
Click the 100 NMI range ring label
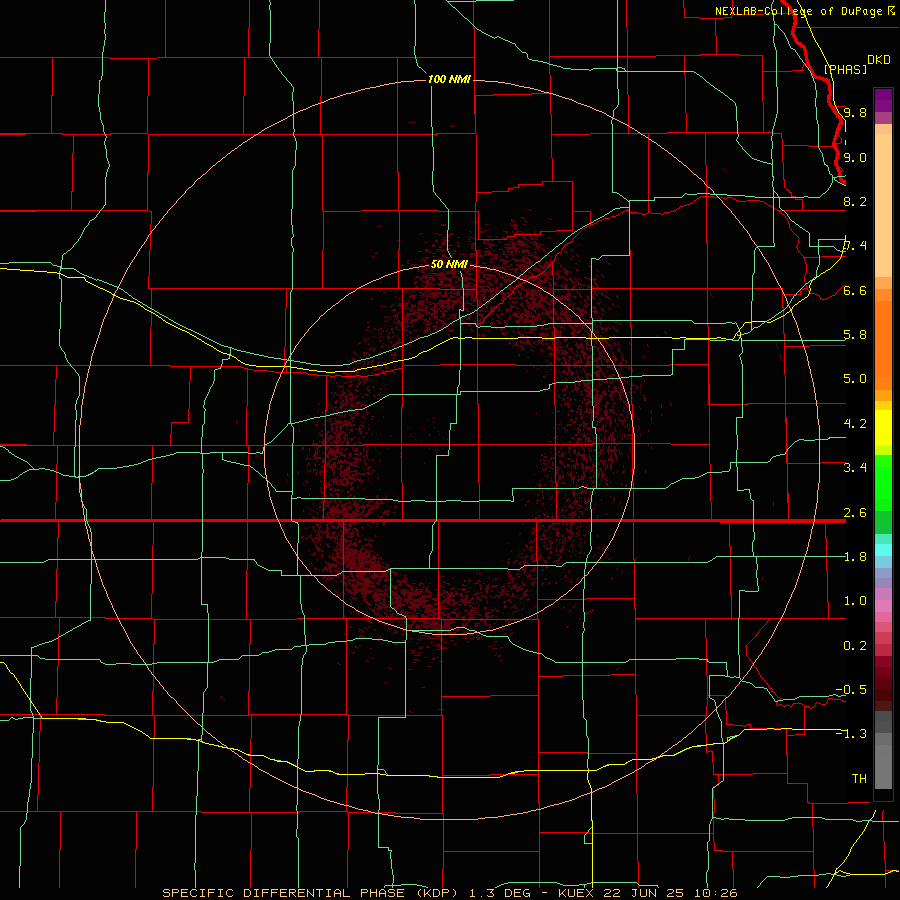449,79
